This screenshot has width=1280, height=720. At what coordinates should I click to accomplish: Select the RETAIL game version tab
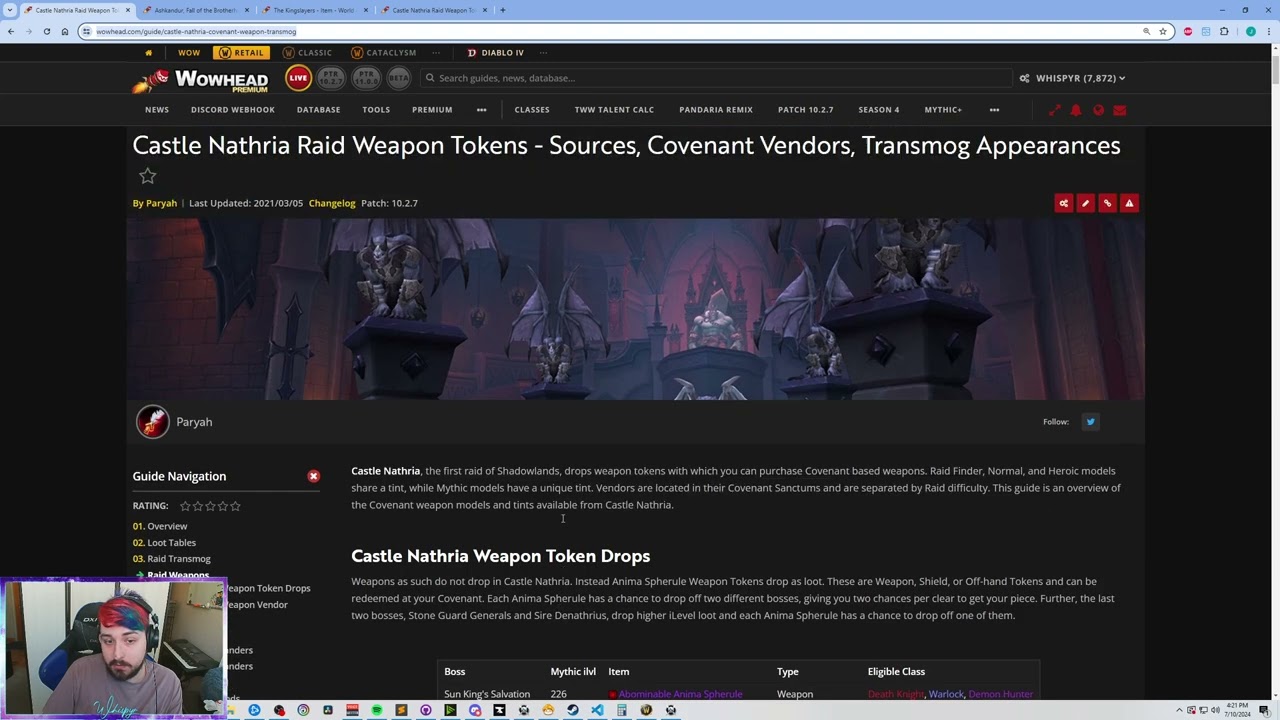pyautogui.click(x=241, y=53)
